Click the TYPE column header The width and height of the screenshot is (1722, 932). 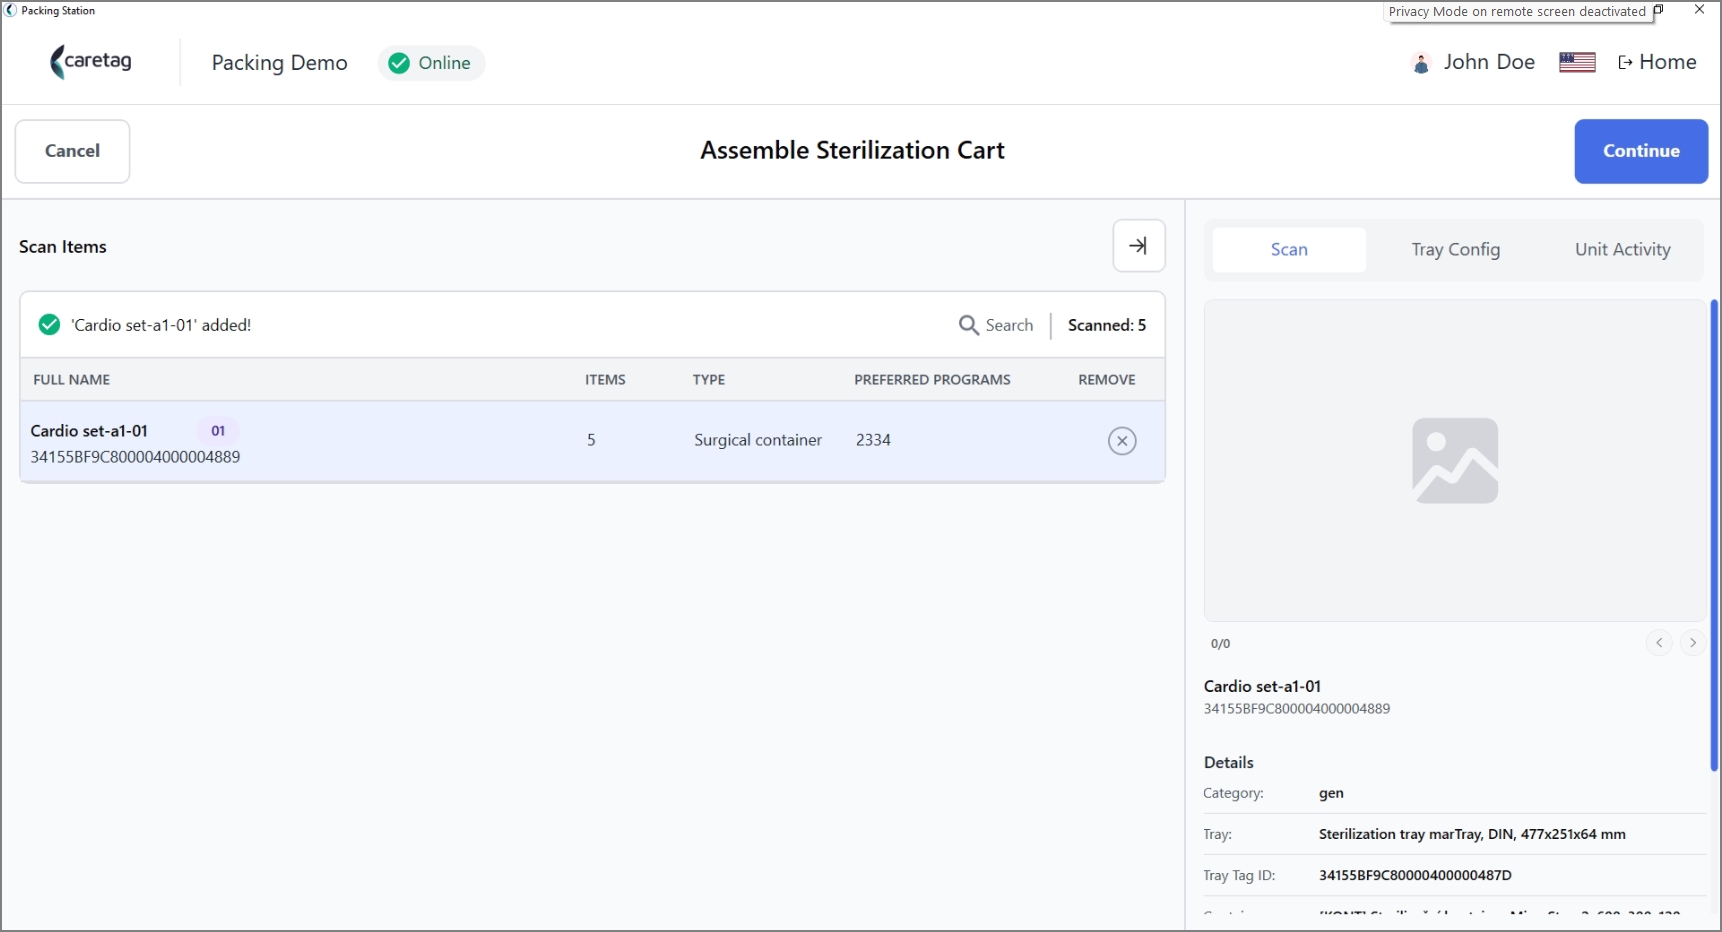[x=709, y=380]
